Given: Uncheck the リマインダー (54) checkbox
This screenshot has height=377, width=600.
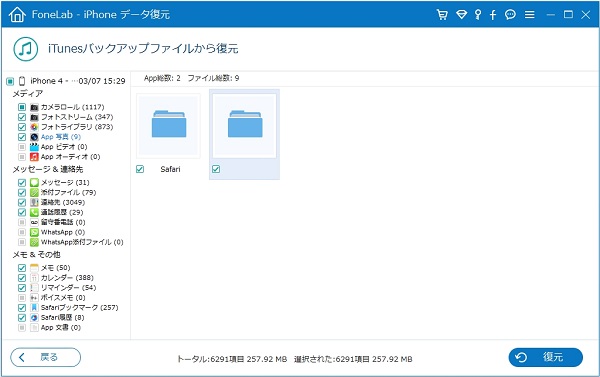Looking at the screenshot, I should click(22, 288).
